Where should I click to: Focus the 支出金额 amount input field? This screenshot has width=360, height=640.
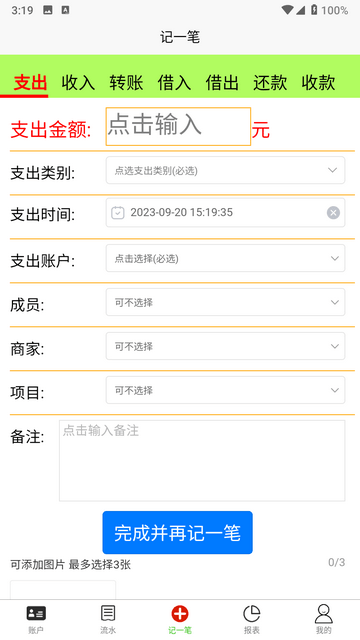pyautogui.click(x=178, y=127)
